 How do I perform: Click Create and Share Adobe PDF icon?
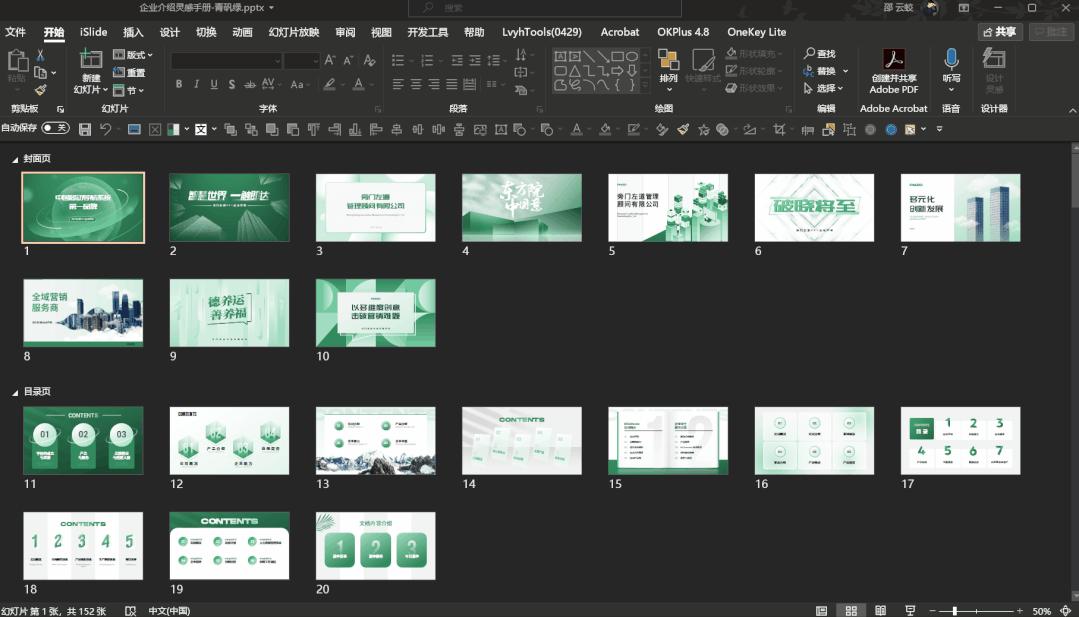pyautogui.click(x=893, y=61)
